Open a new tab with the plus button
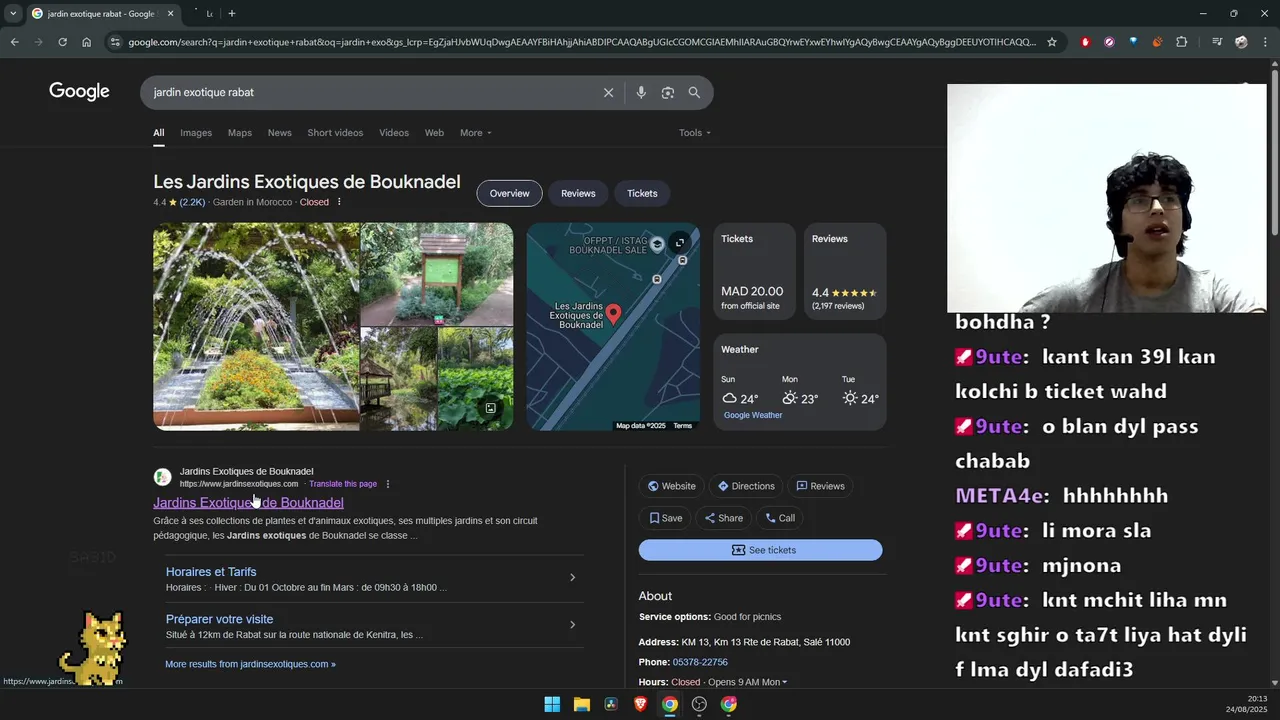Image resolution: width=1280 pixels, height=720 pixels. (x=232, y=13)
